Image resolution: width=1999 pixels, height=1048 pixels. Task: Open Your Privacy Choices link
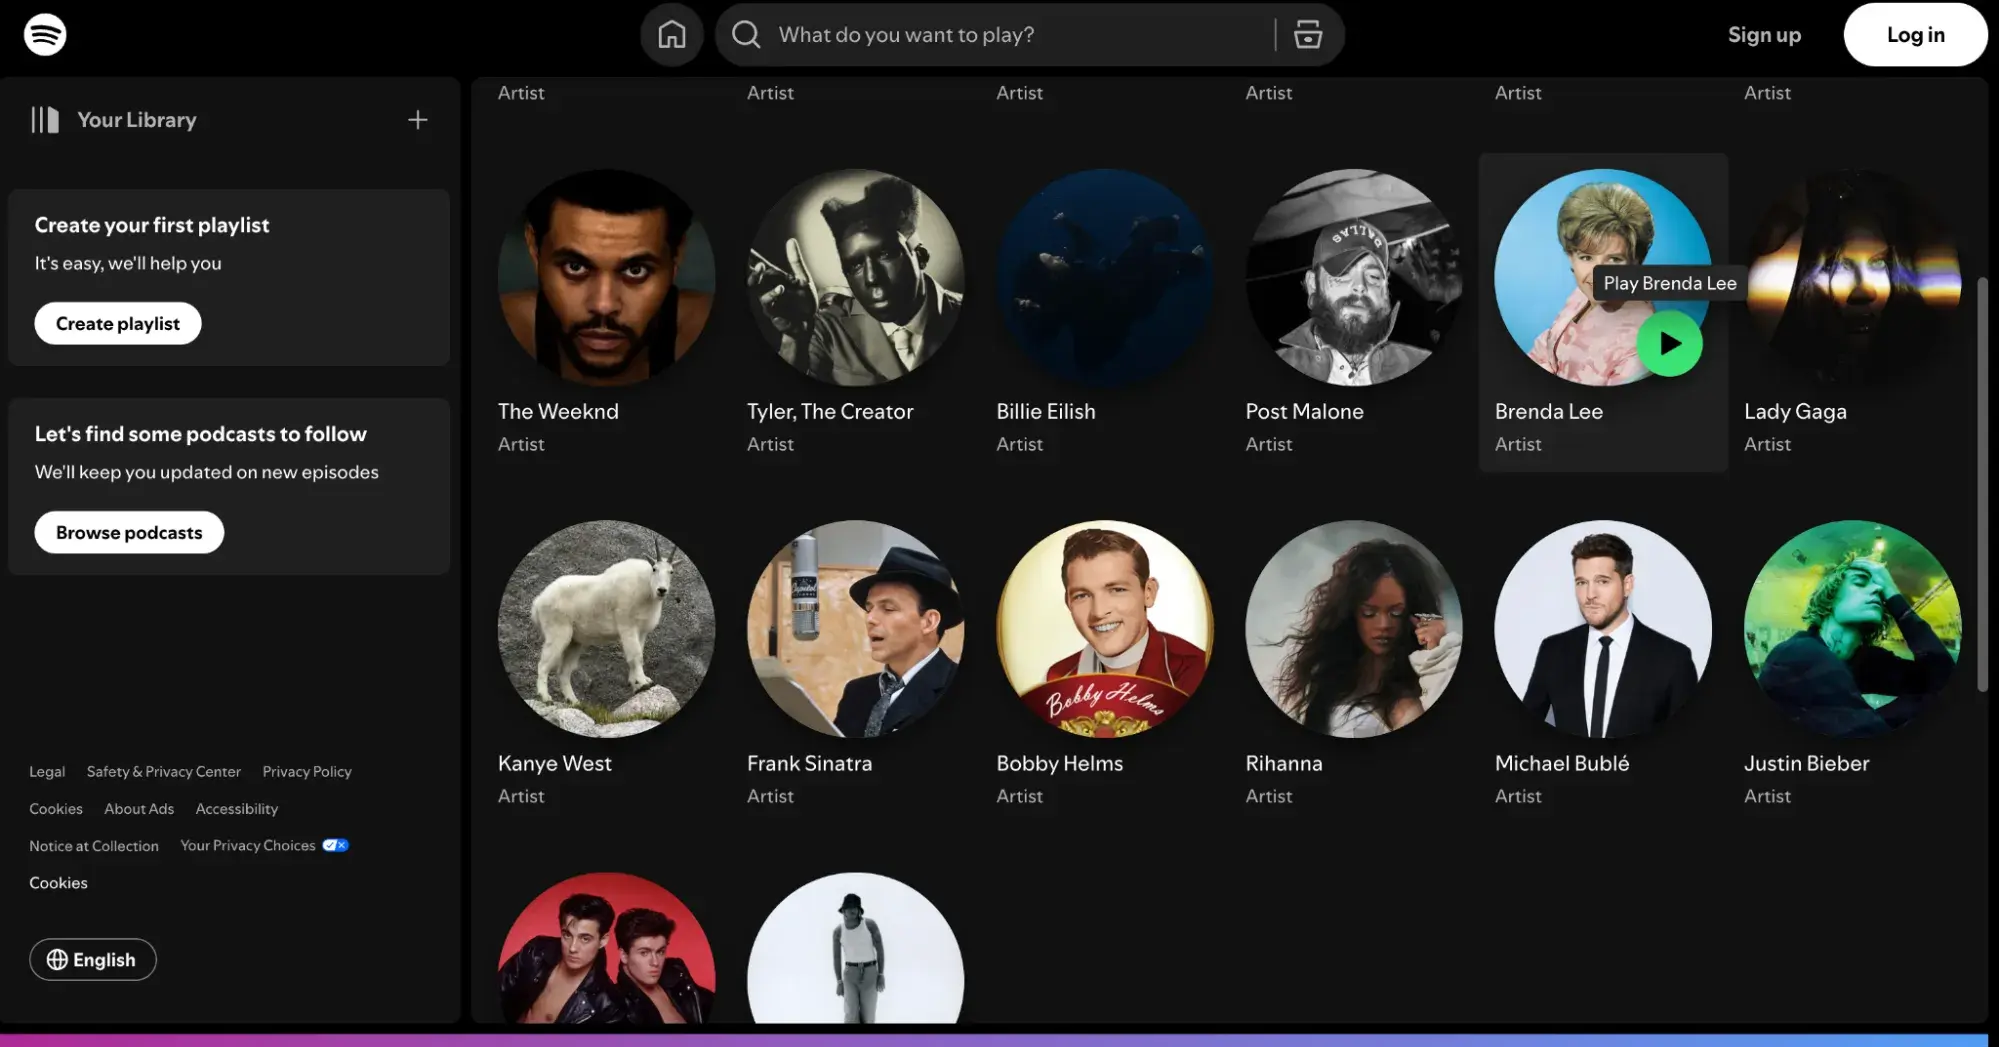pos(248,846)
